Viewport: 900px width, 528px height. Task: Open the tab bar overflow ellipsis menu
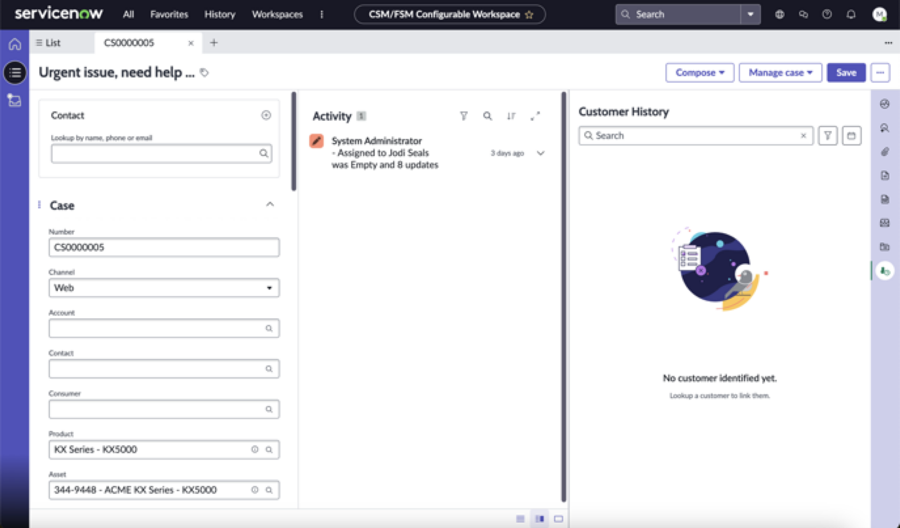888,43
